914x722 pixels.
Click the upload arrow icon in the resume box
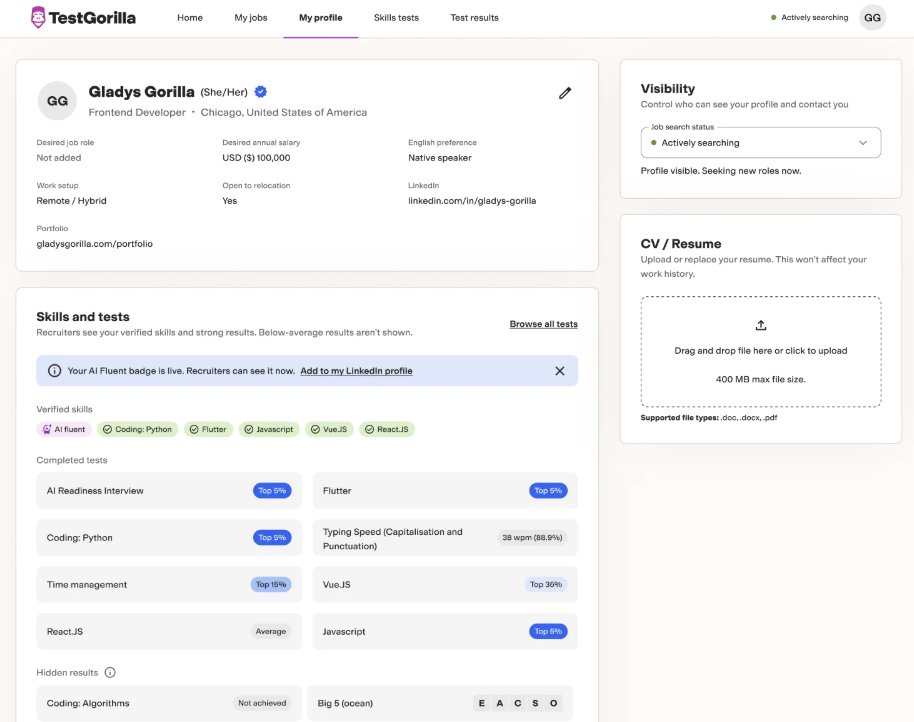pyautogui.click(x=761, y=325)
